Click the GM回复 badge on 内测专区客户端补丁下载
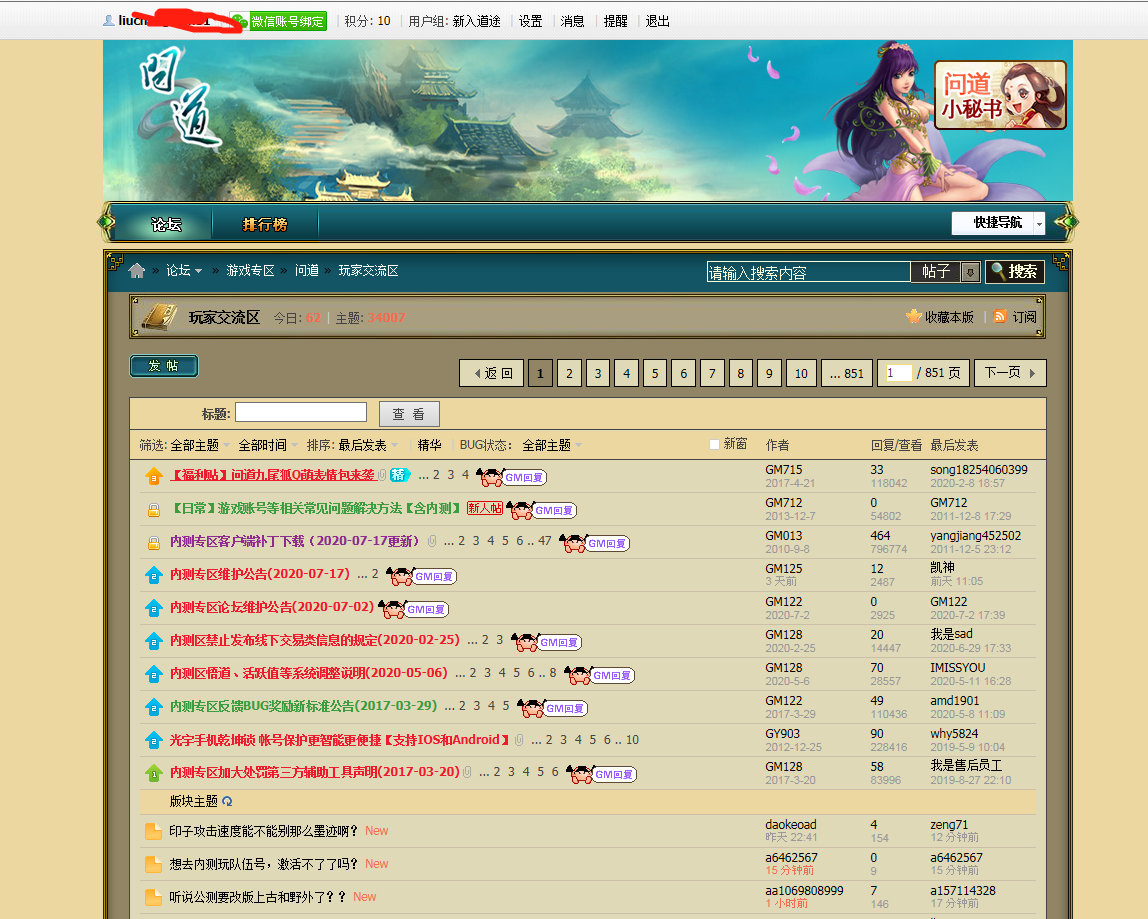The height and width of the screenshot is (919, 1148). pos(594,543)
